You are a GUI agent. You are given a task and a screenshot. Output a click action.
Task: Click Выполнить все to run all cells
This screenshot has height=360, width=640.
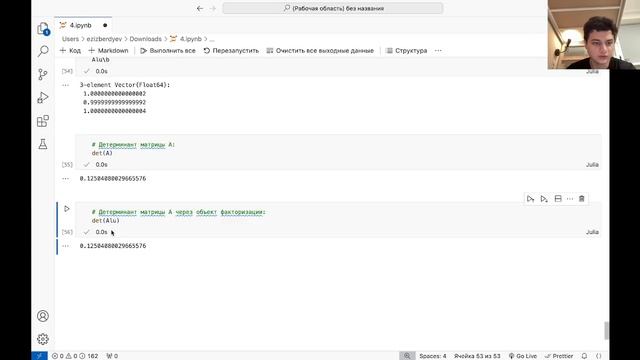tap(168, 51)
